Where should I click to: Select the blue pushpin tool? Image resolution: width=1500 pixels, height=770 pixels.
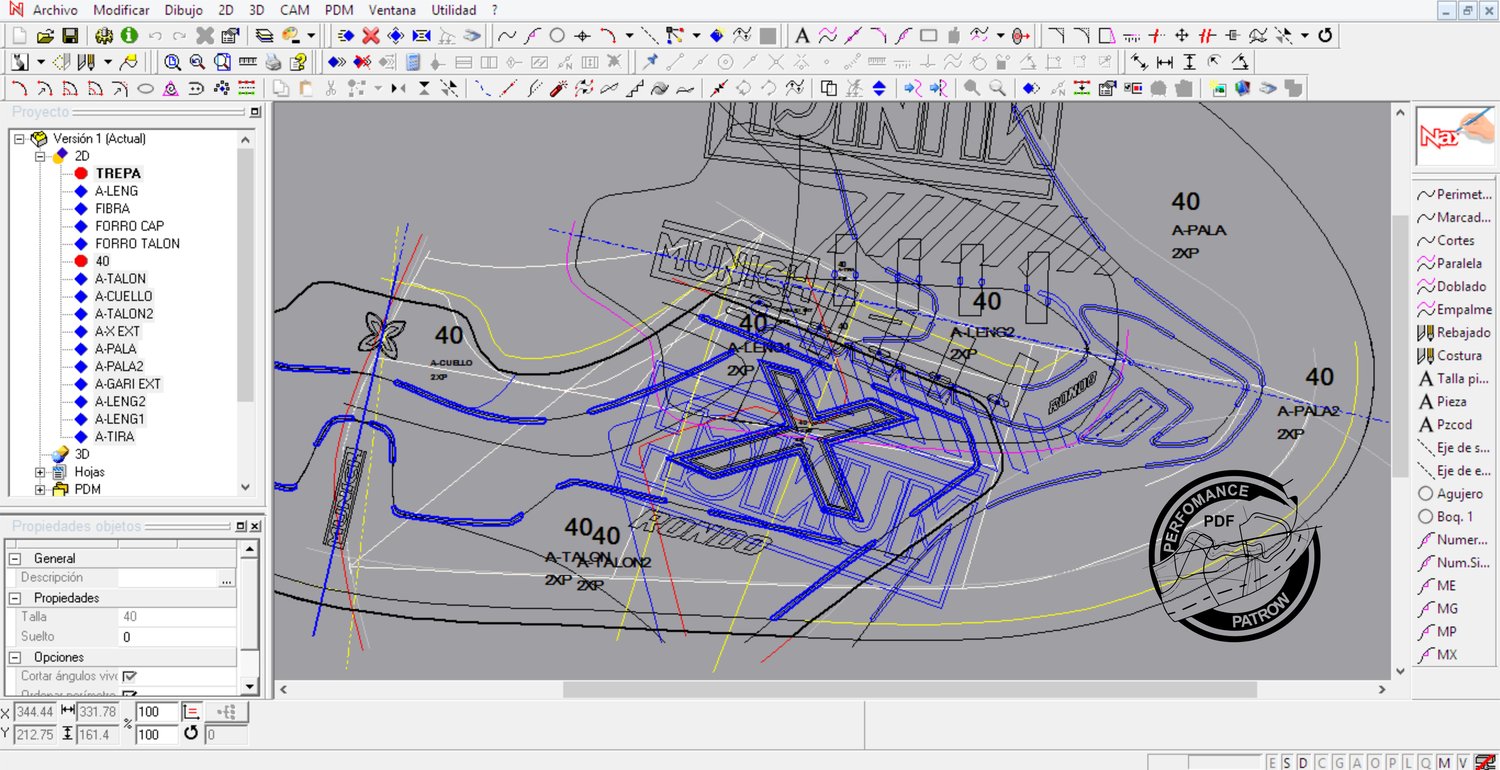pyautogui.click(x=651, y=62)
